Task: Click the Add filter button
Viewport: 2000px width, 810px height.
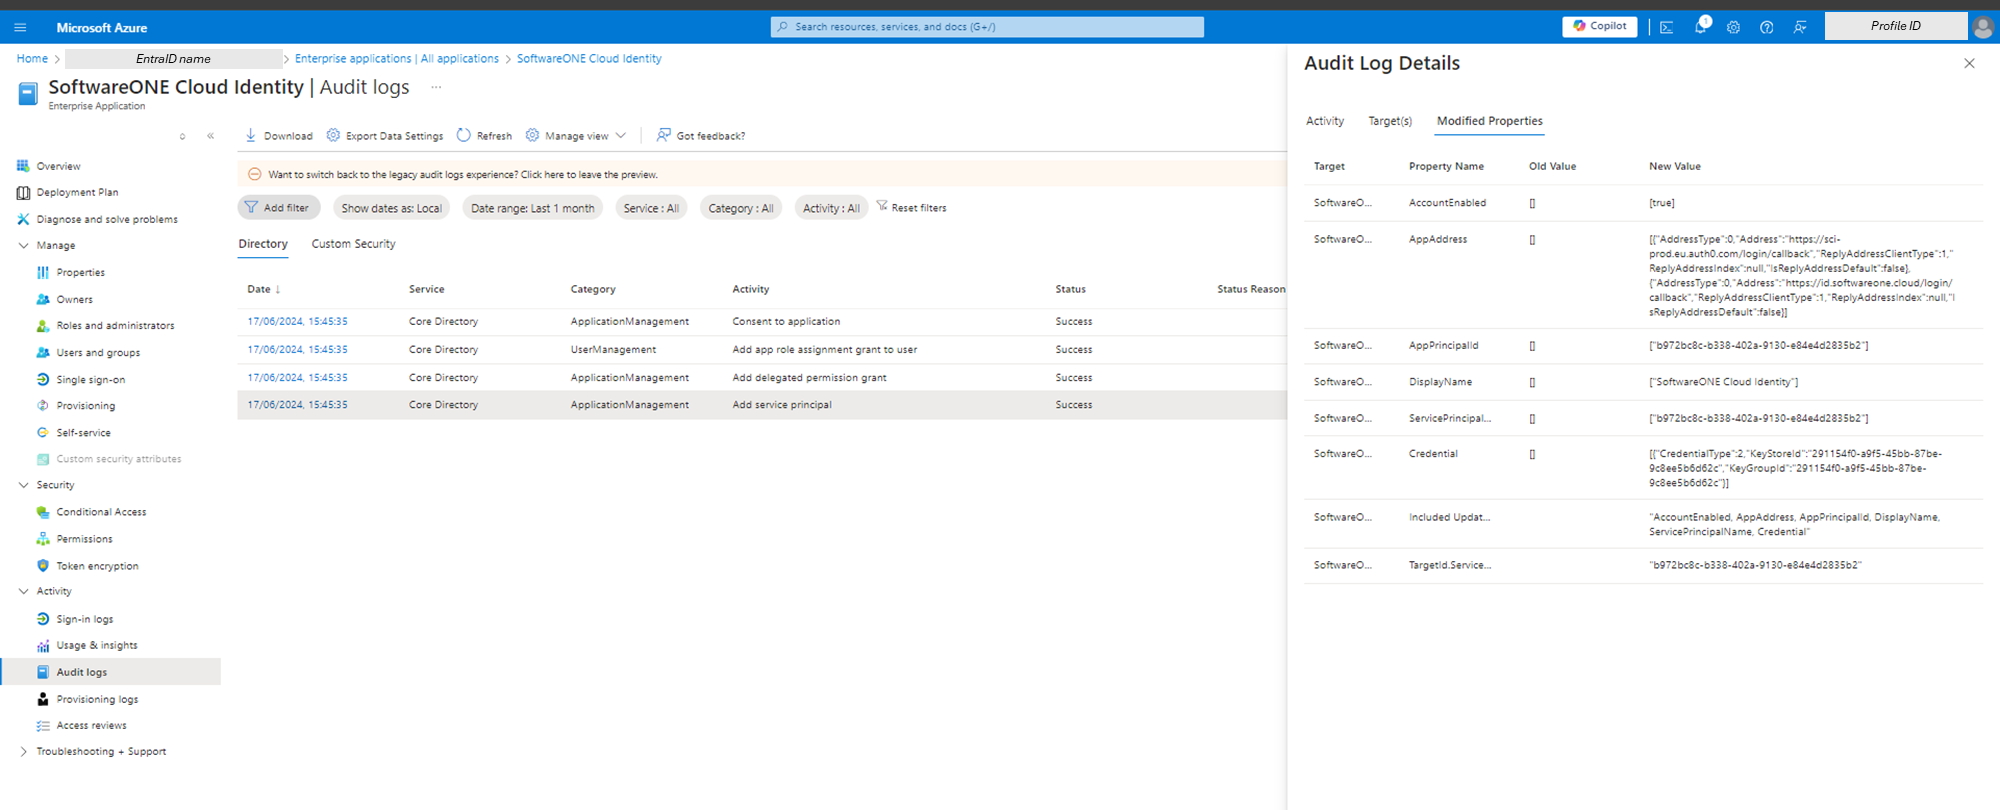Action: [278, 208]
